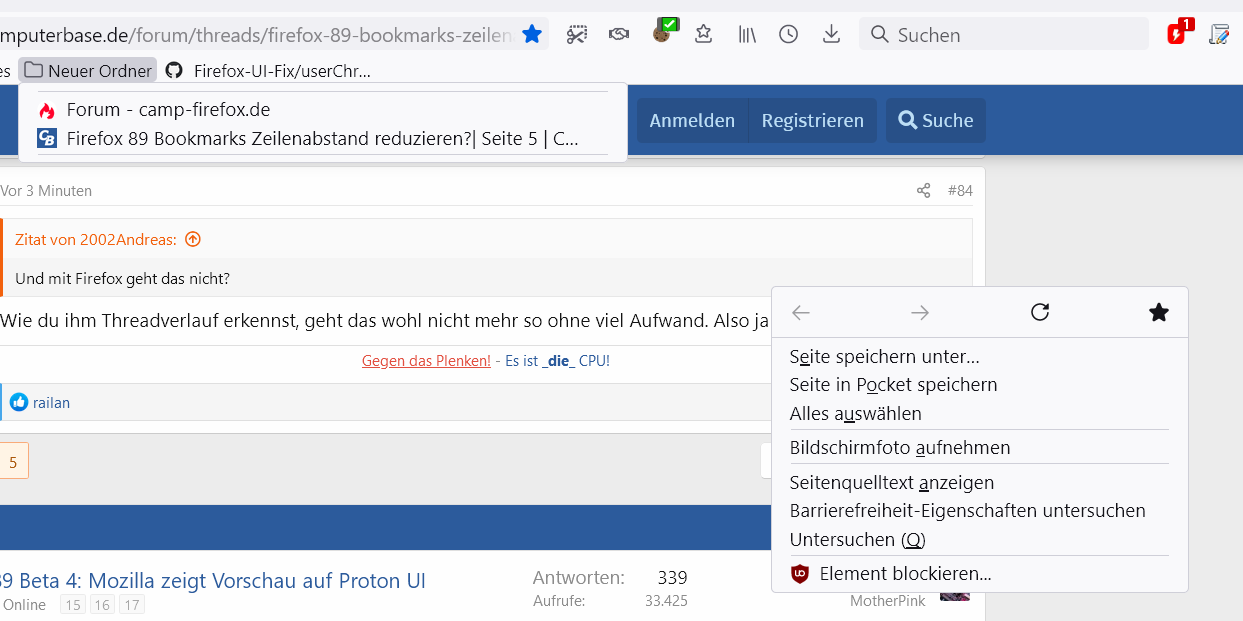Open the cookie extension icon
This screenshot has height=621, width=1243.
pyautogui.click(x=662, y=33)
